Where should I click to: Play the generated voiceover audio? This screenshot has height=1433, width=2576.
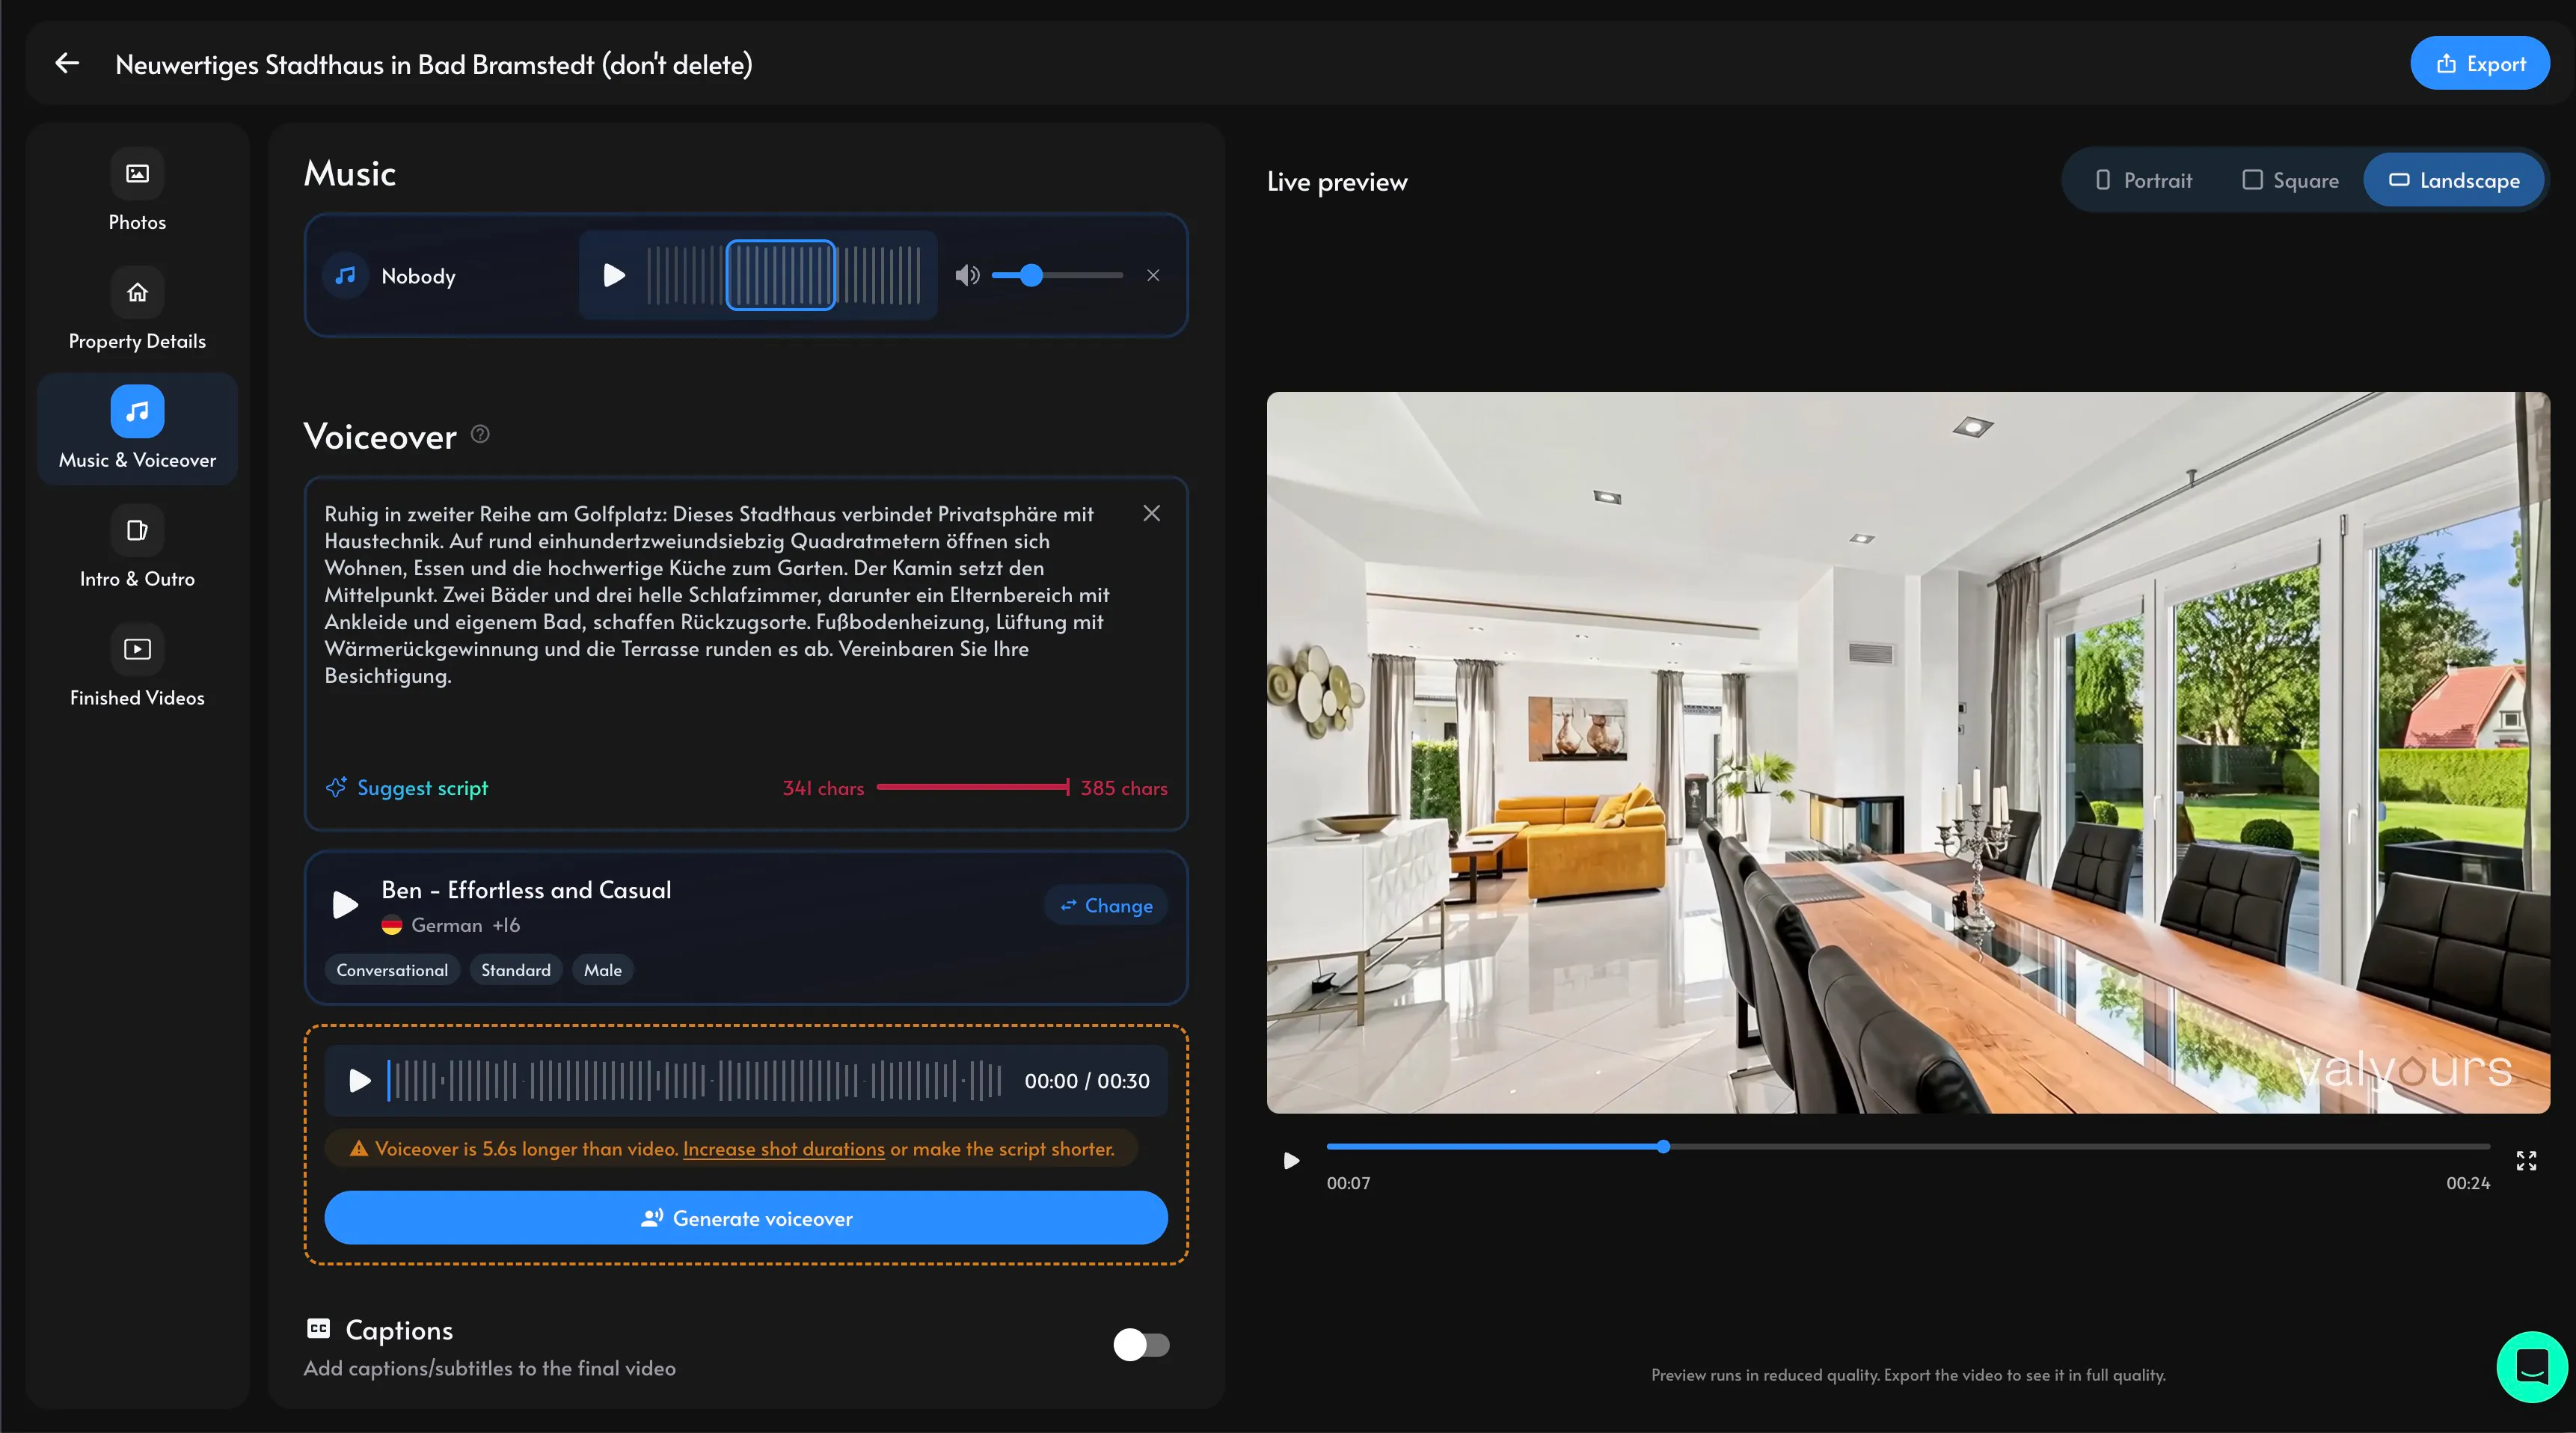[x=359, y=1081]
